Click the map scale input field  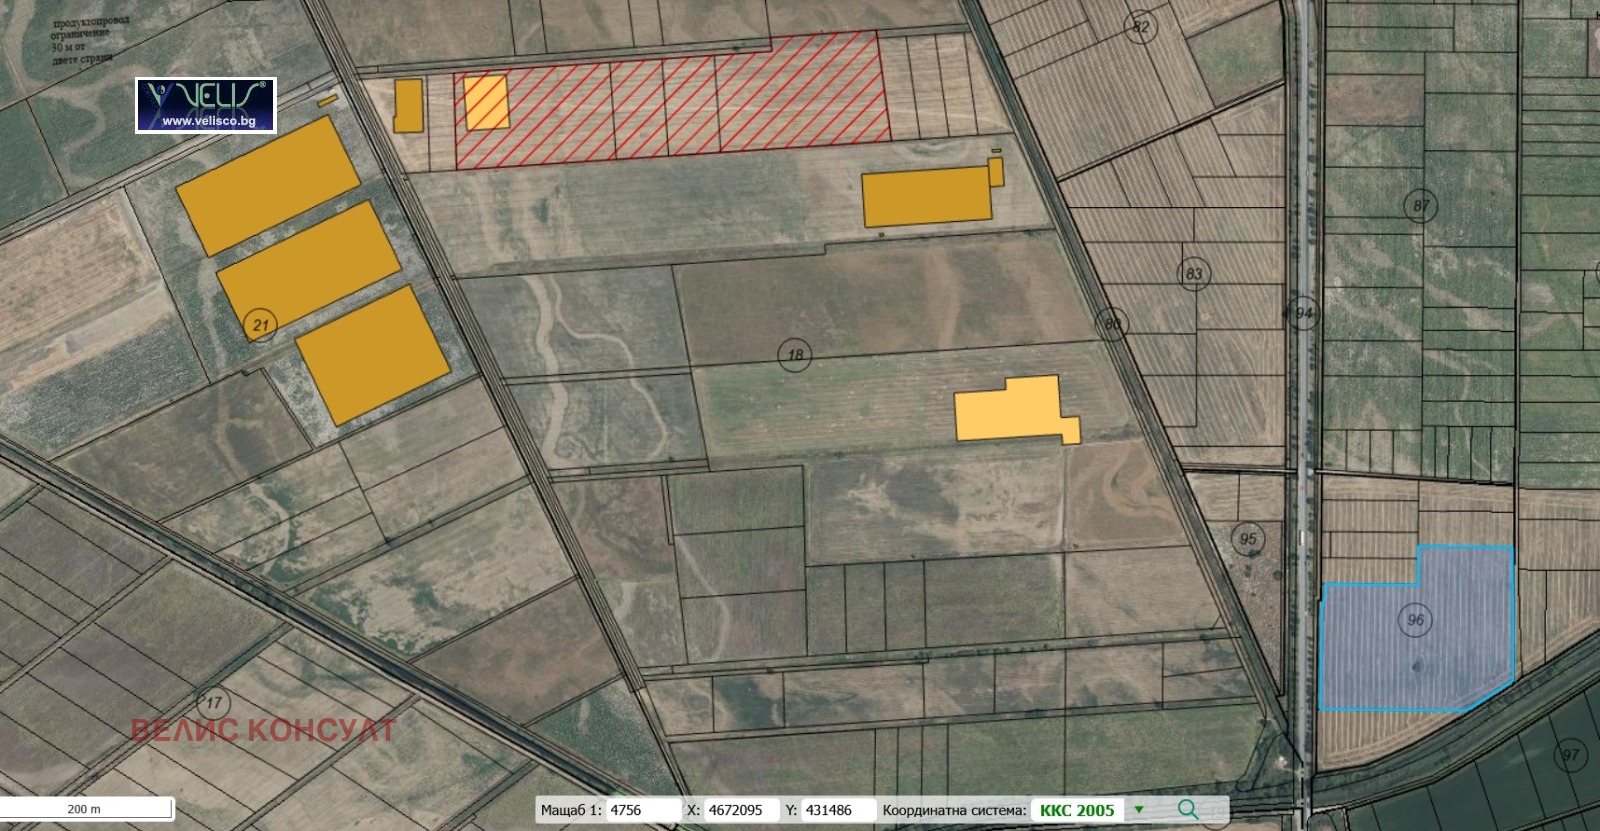pos(642,810)
